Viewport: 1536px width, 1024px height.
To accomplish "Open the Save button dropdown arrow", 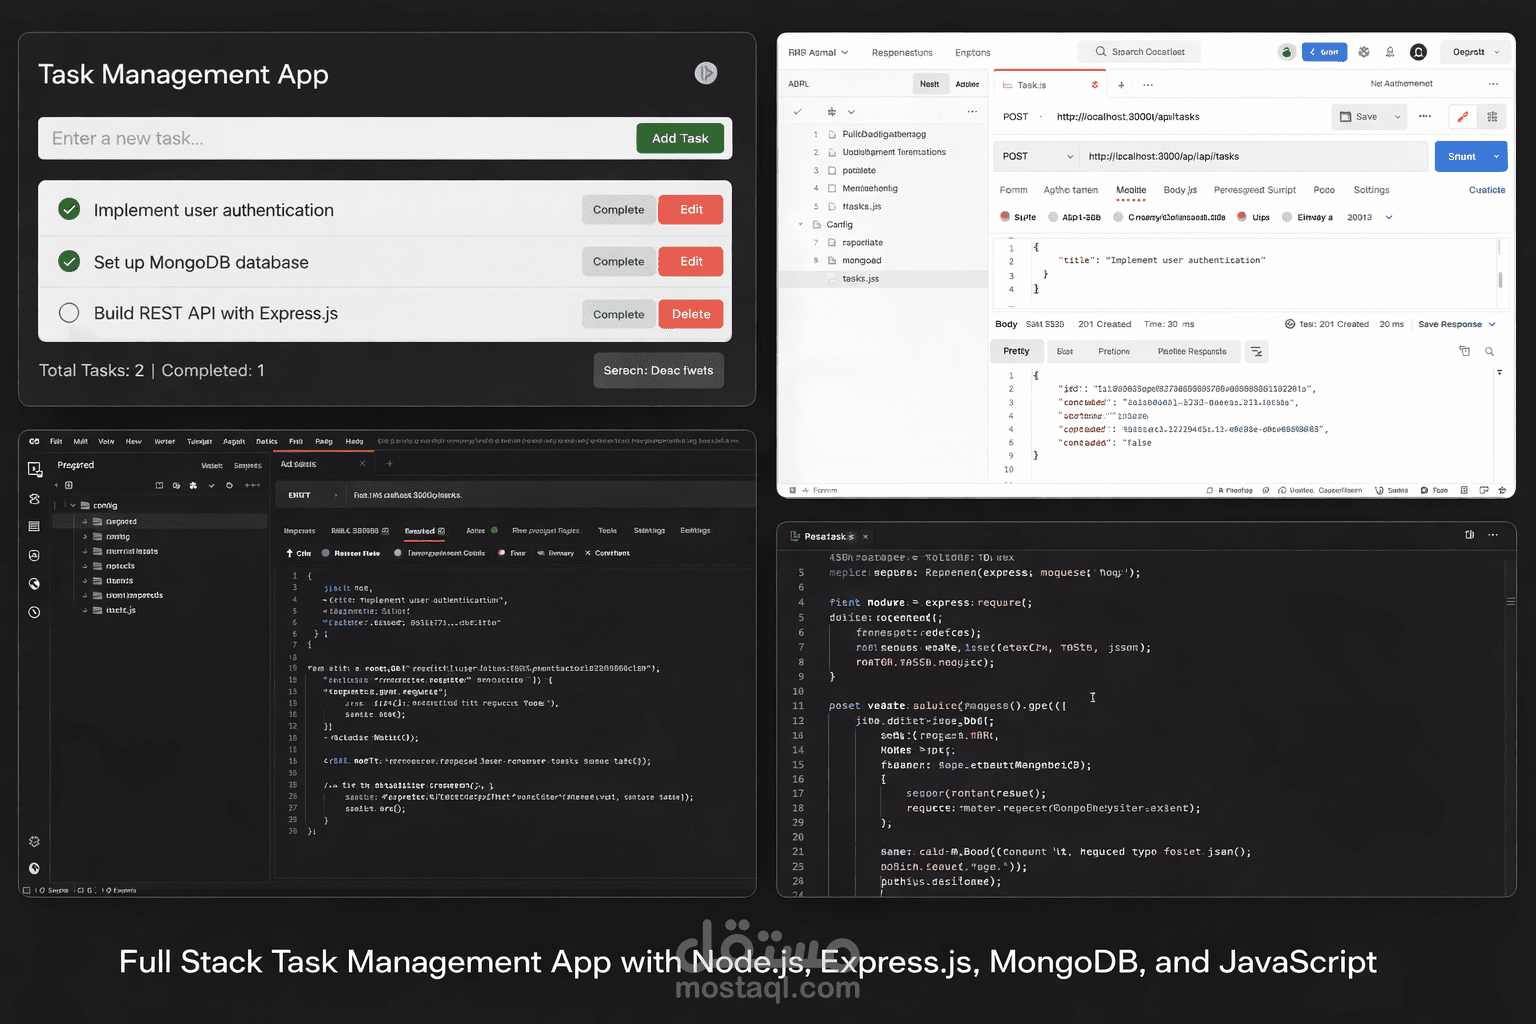I will click(x=1398, y=117).
